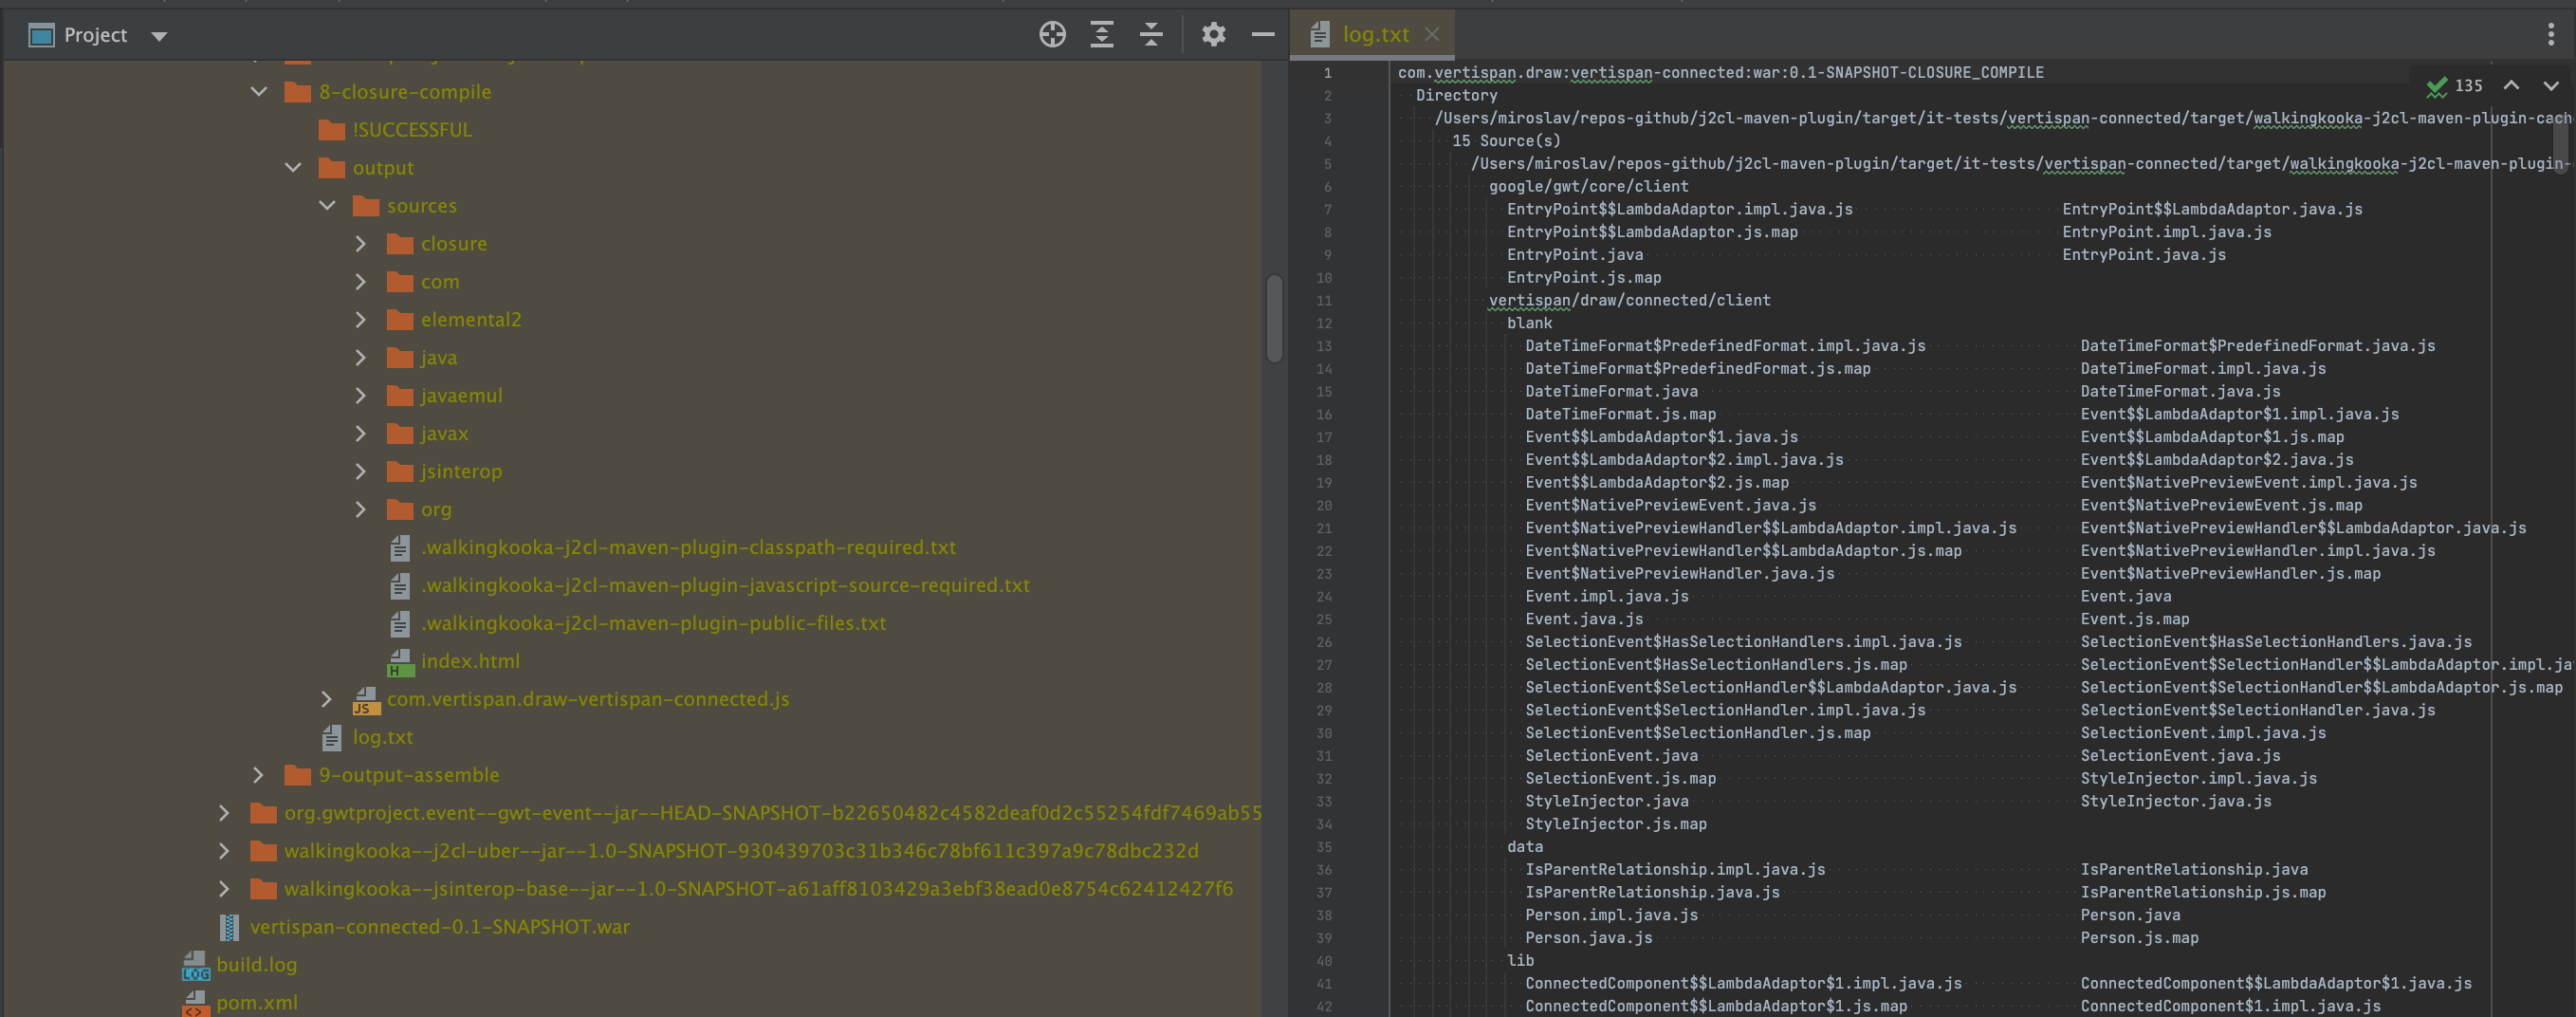Expand the jsinterop folder

pos(361,472)
